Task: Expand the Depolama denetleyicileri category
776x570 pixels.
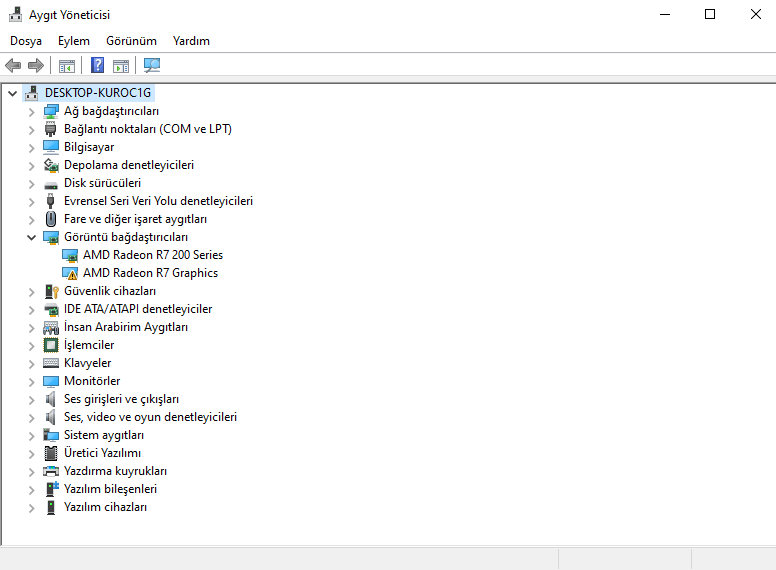Action: (x=32, y=166)
